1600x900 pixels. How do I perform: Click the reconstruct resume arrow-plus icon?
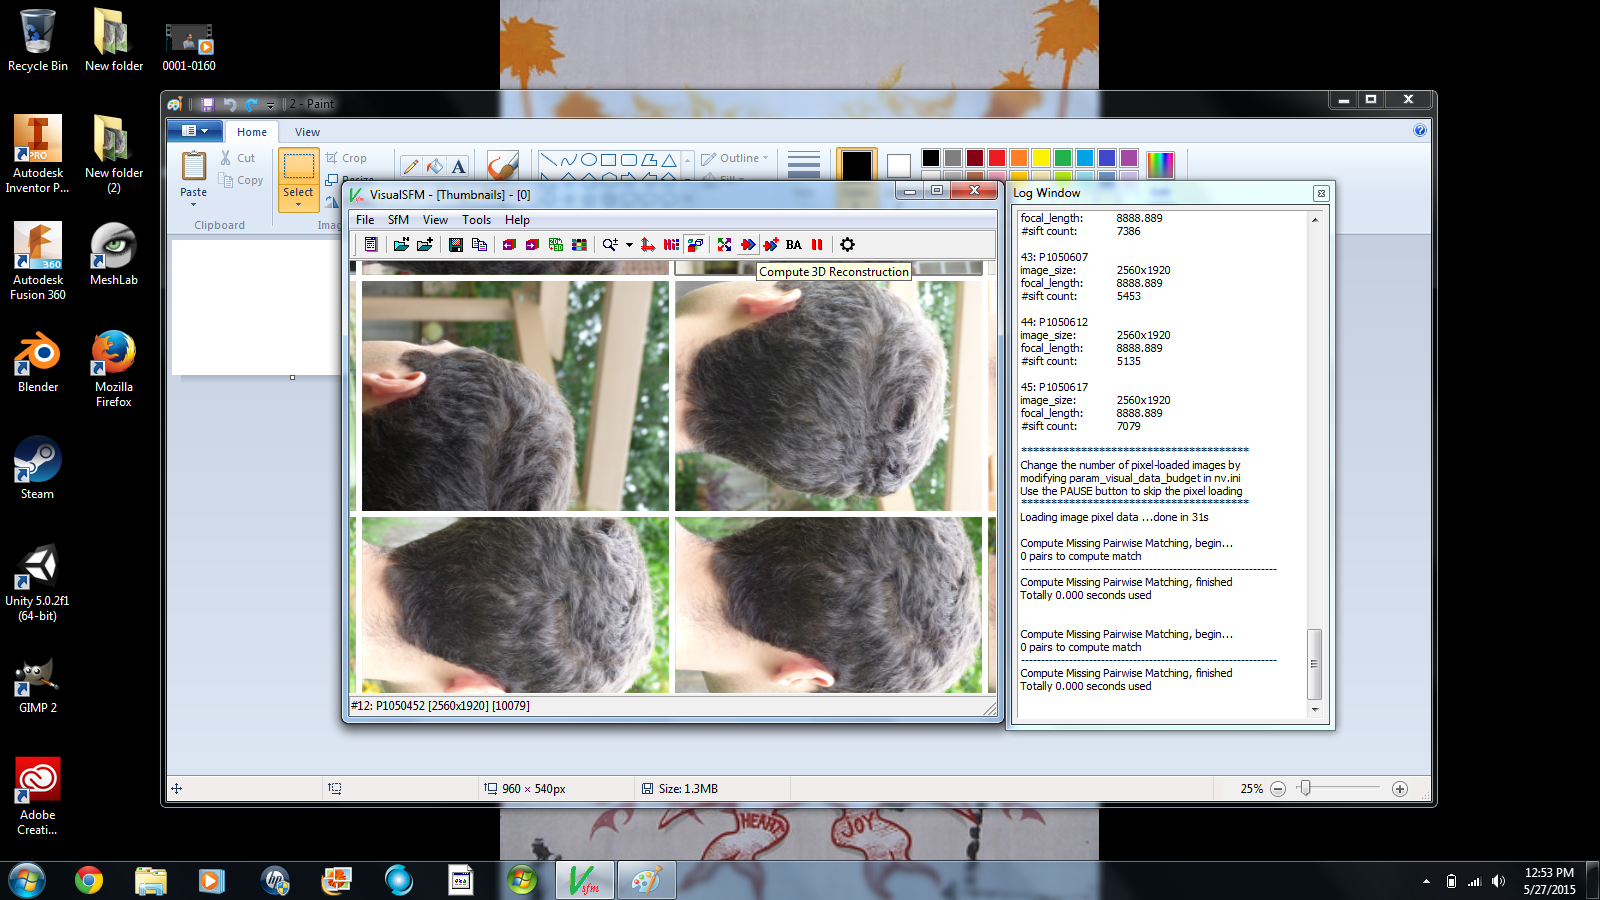click(771, 245)
